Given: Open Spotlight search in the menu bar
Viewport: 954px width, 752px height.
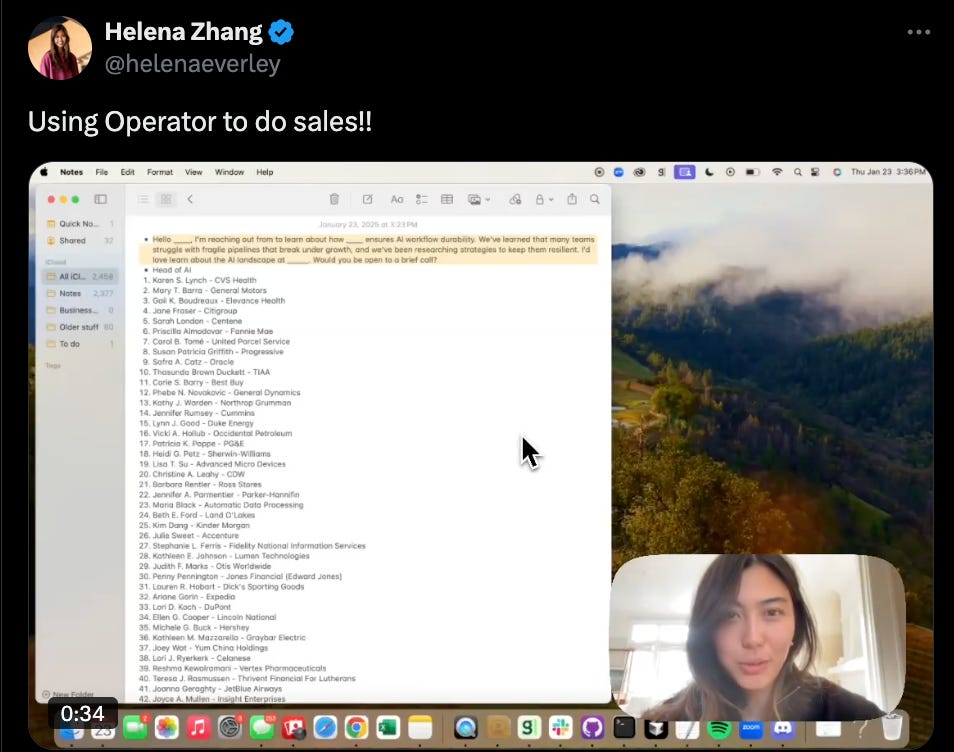Looking at the screenshot, I should [798, 172].
